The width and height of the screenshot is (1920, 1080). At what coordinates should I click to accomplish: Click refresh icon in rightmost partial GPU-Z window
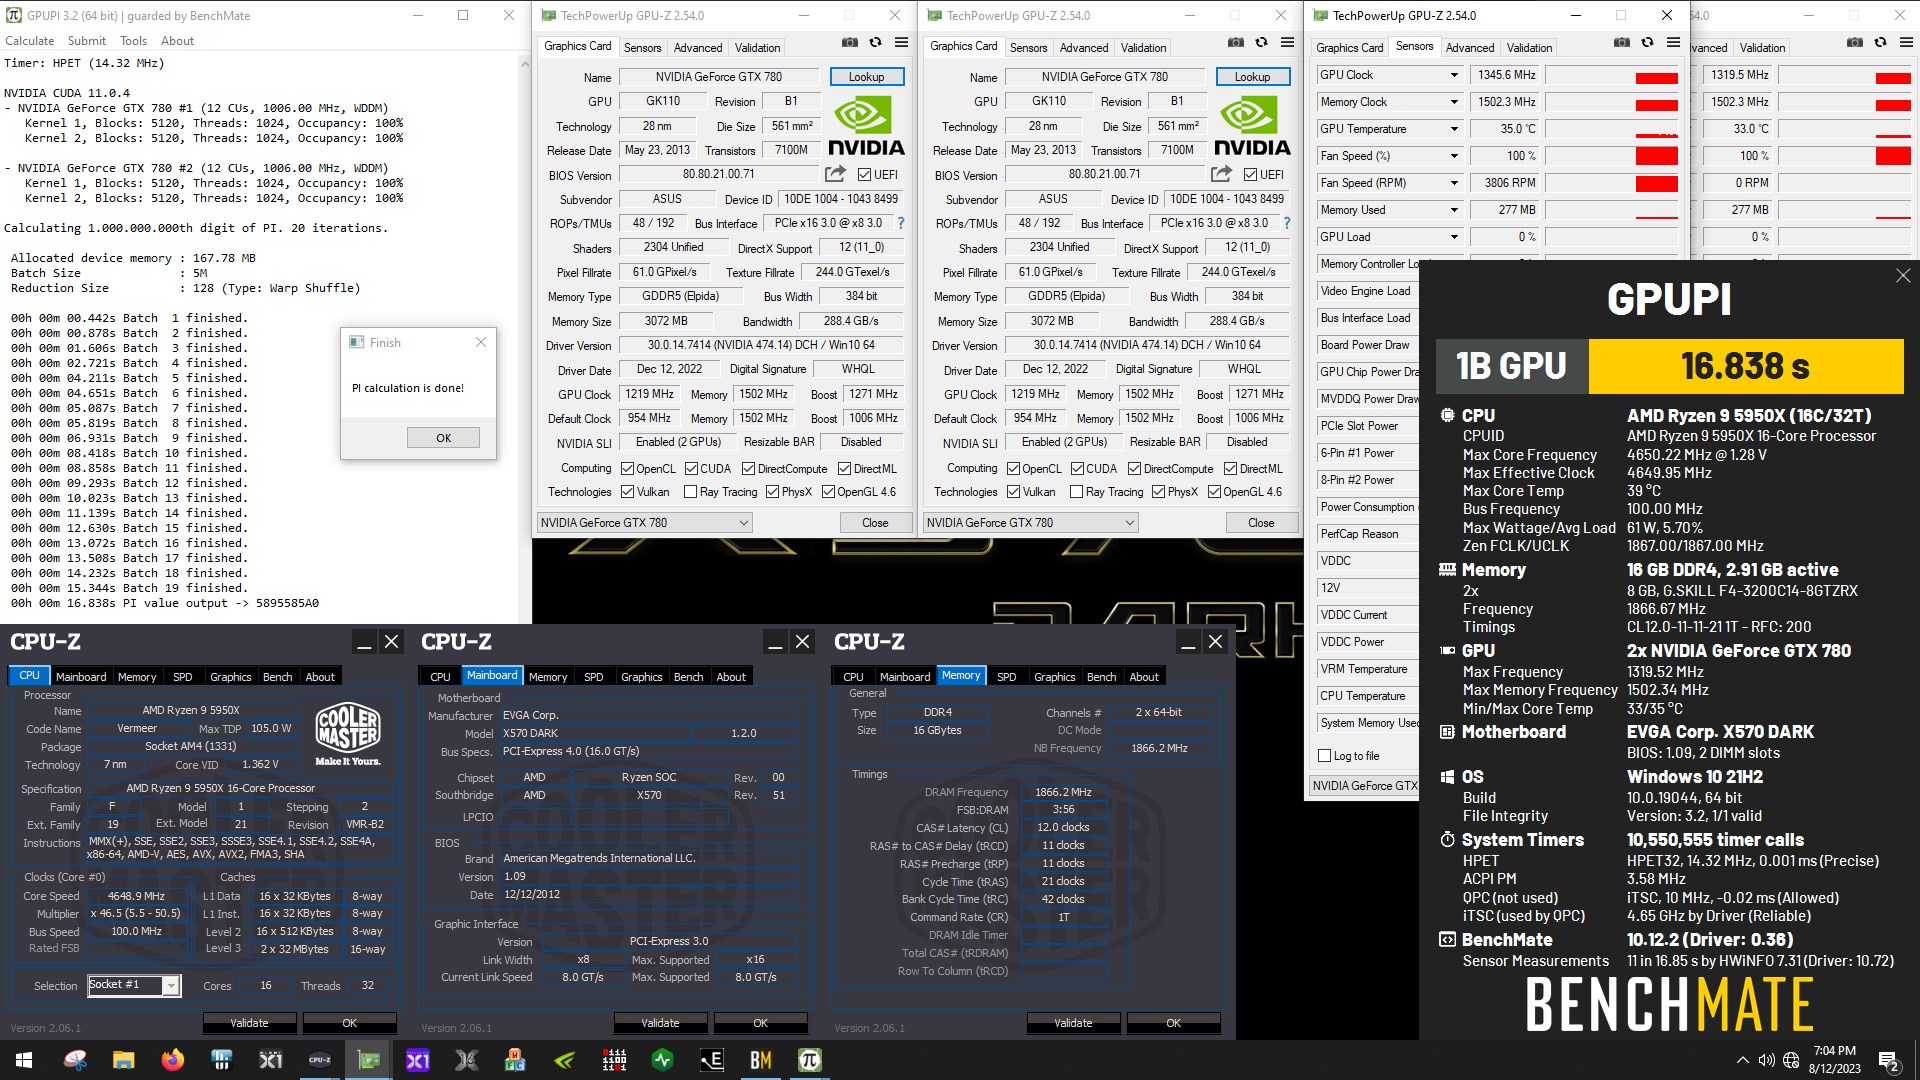tap(1880, 43)
